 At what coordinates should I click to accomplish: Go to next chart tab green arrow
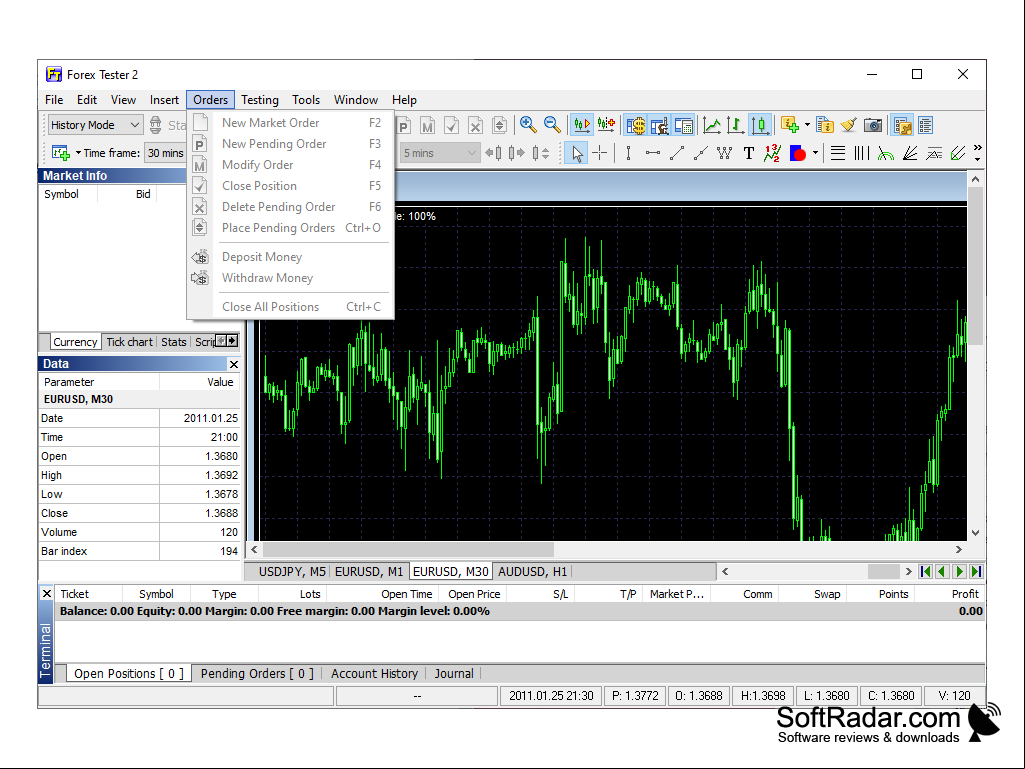[x=959, y=572]
